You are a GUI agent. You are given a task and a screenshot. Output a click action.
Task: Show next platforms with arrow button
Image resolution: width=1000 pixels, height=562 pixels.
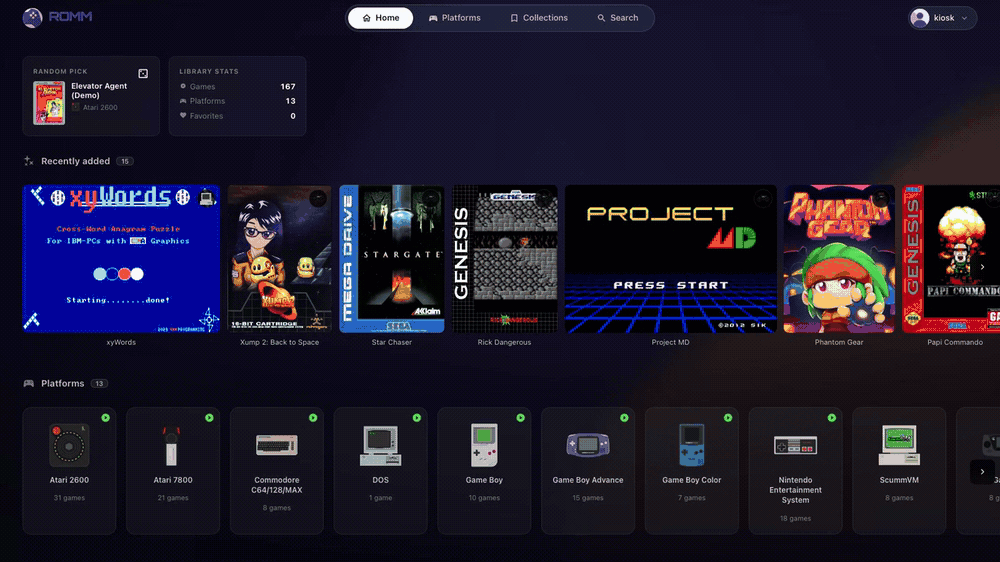click(982, 472)
